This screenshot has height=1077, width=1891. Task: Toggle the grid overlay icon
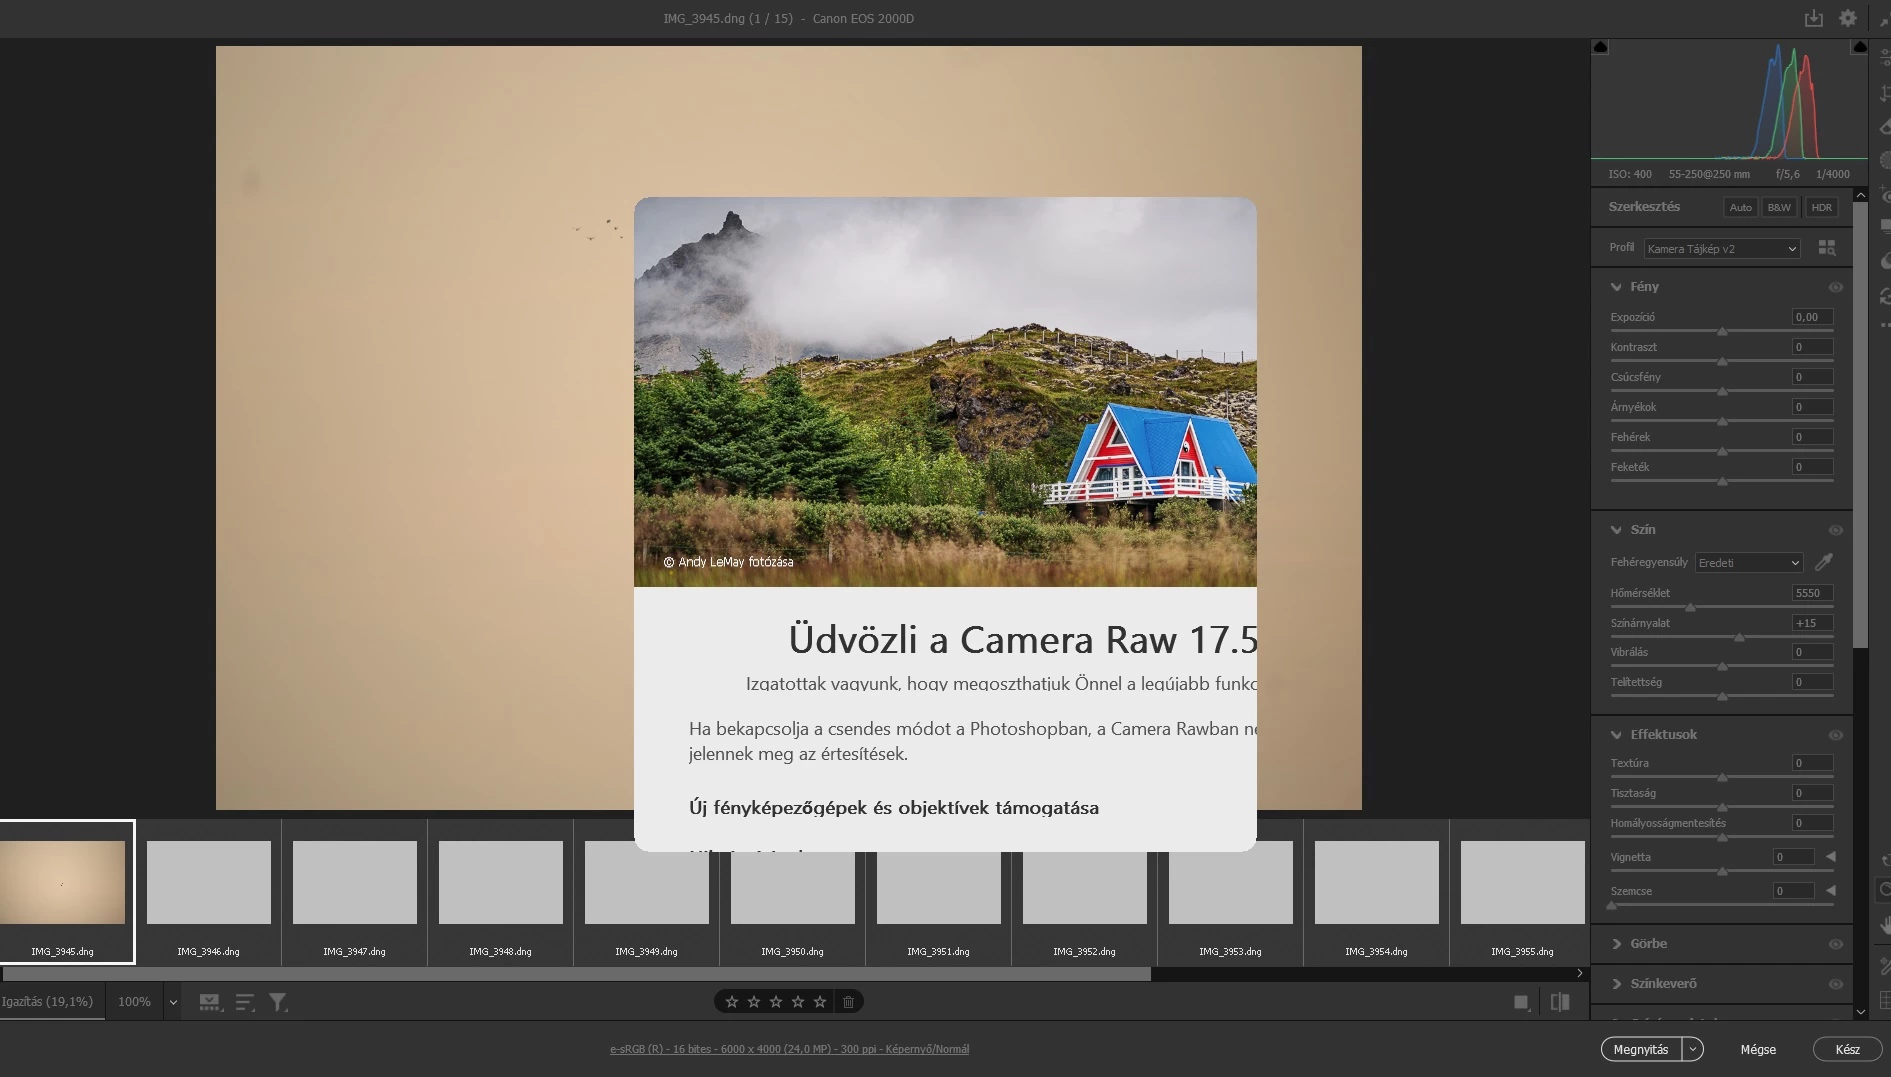point(1885,1000)
